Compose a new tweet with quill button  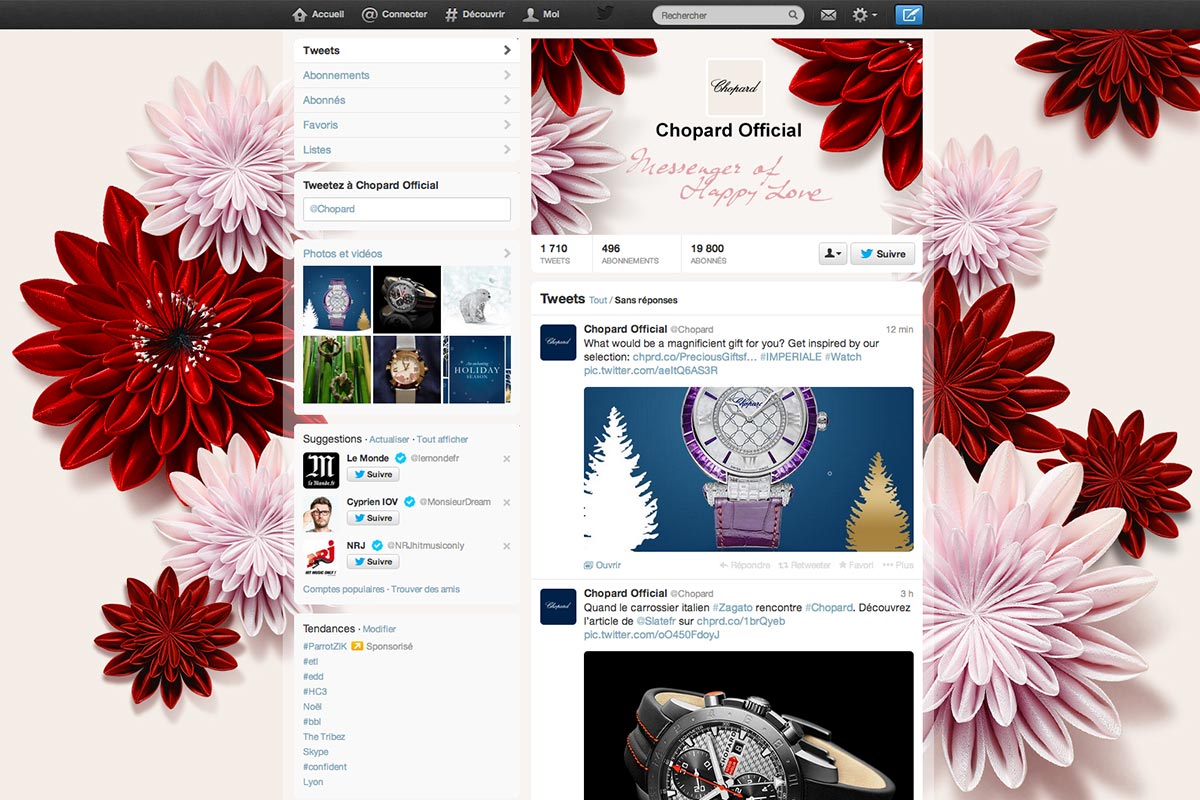point(909,15)
